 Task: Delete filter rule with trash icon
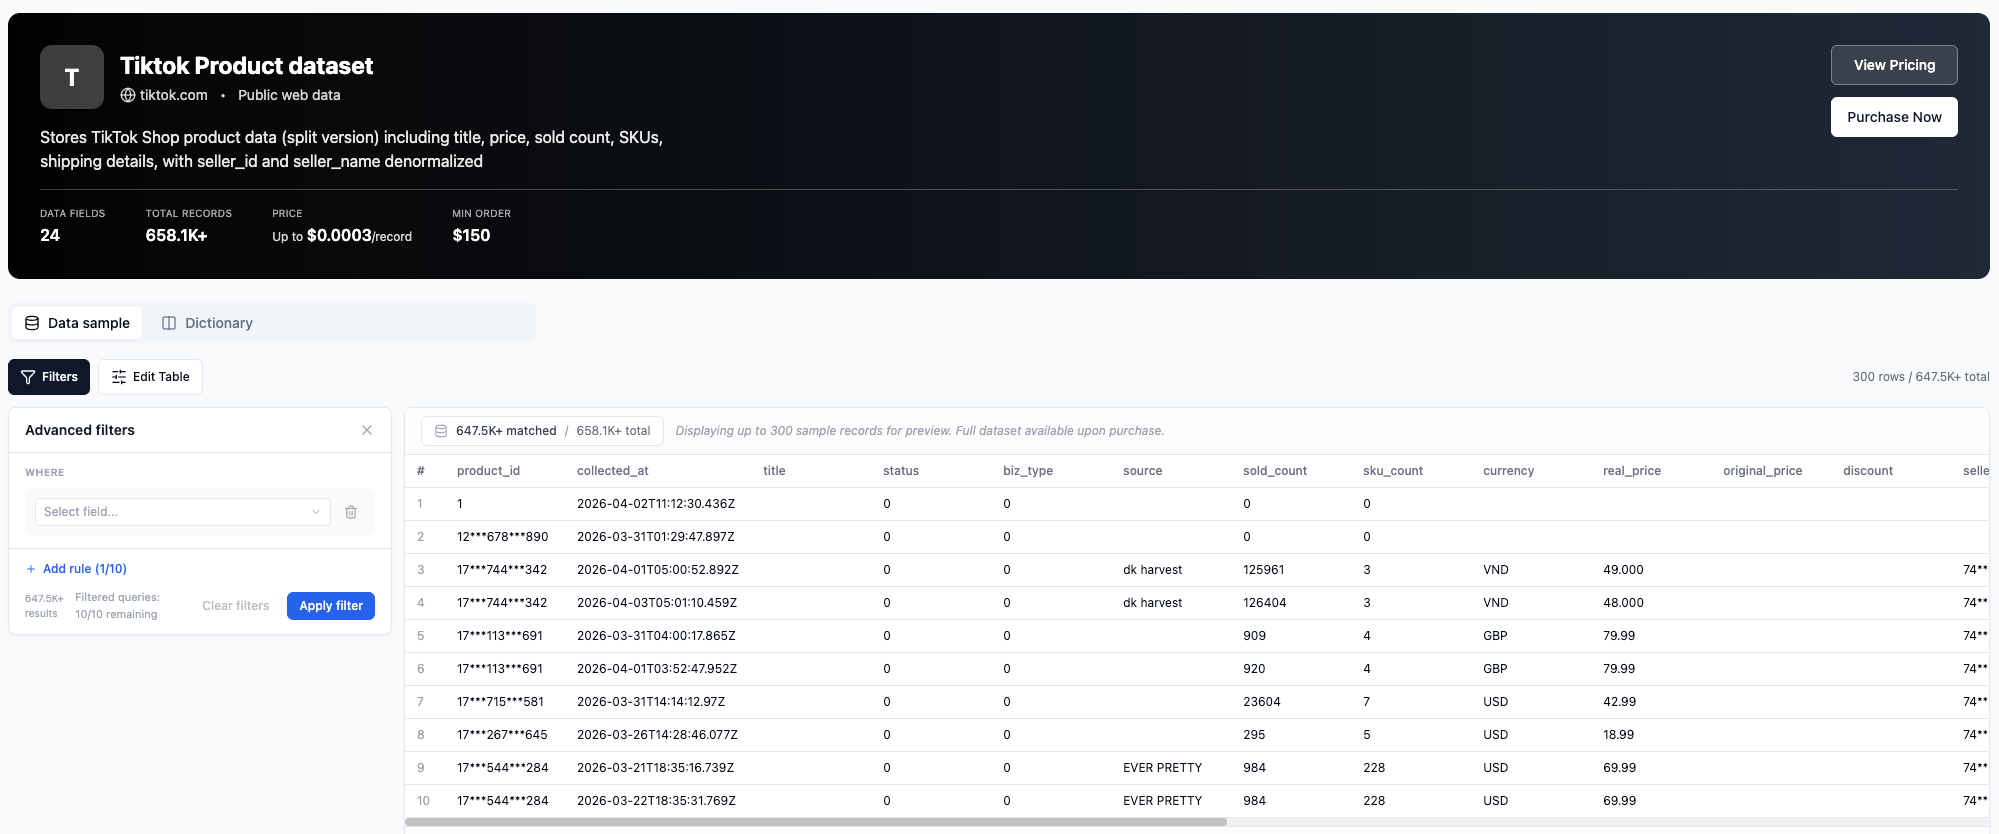coord(351,512)
